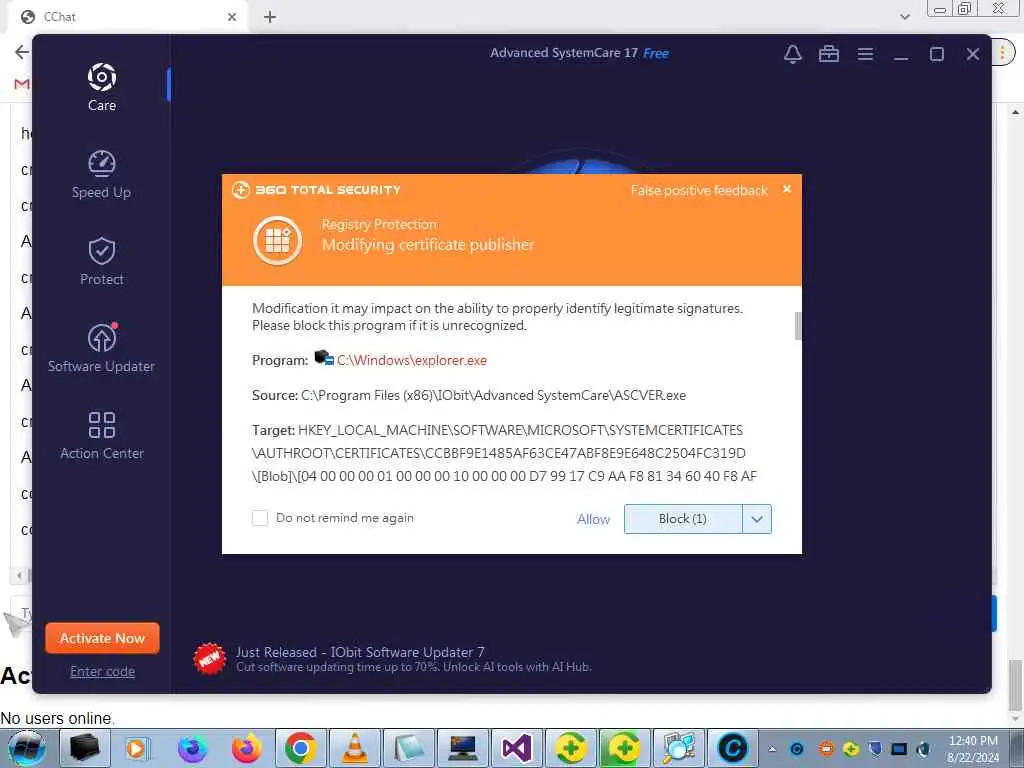This screenshot has width=1024, height=768.
Task: Open the browser tab list chevron
Action: tap(904, 17)
